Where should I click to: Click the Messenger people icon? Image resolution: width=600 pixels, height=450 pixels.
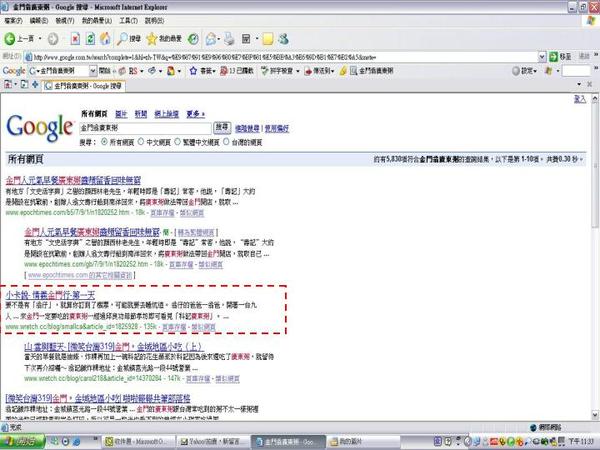point(284,39)
